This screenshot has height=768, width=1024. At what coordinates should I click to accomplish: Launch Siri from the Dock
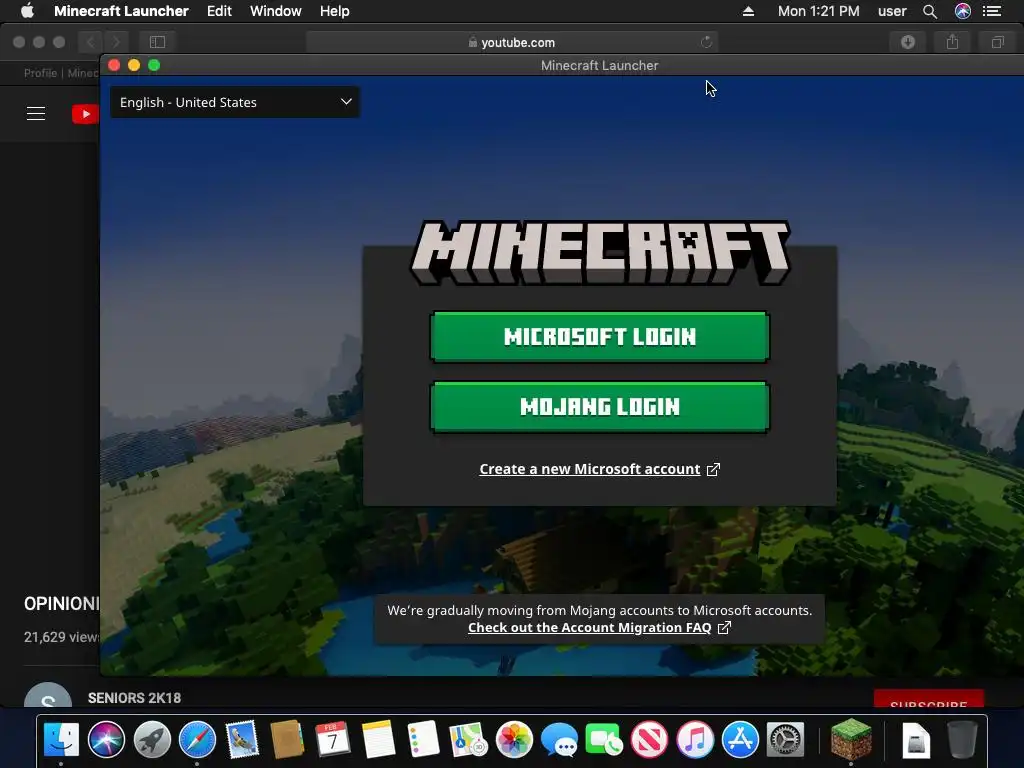pyautogui.click(x=106, y=740)
